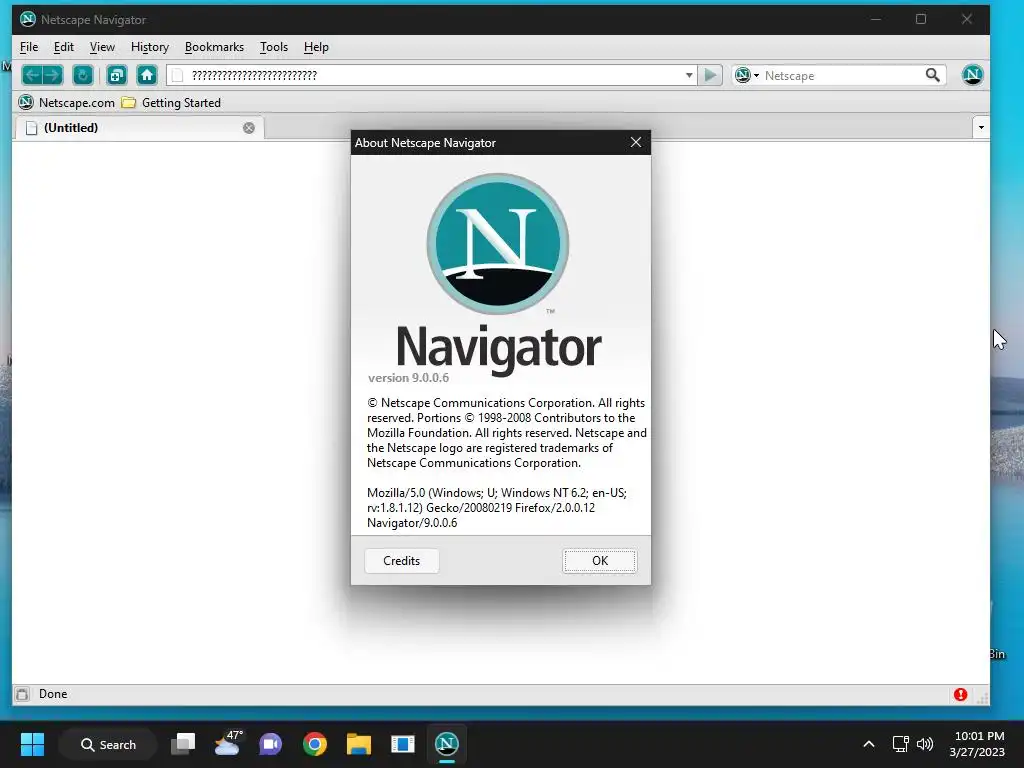The height and width of the screenshot is (768, 1024).
Task: Open the File menu
Action: [29, 47]
